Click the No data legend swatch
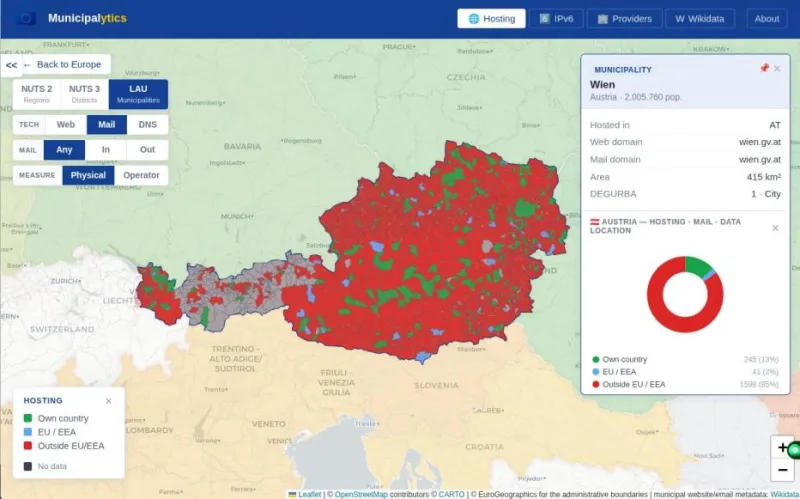800x499 pixels. (28, 466)
